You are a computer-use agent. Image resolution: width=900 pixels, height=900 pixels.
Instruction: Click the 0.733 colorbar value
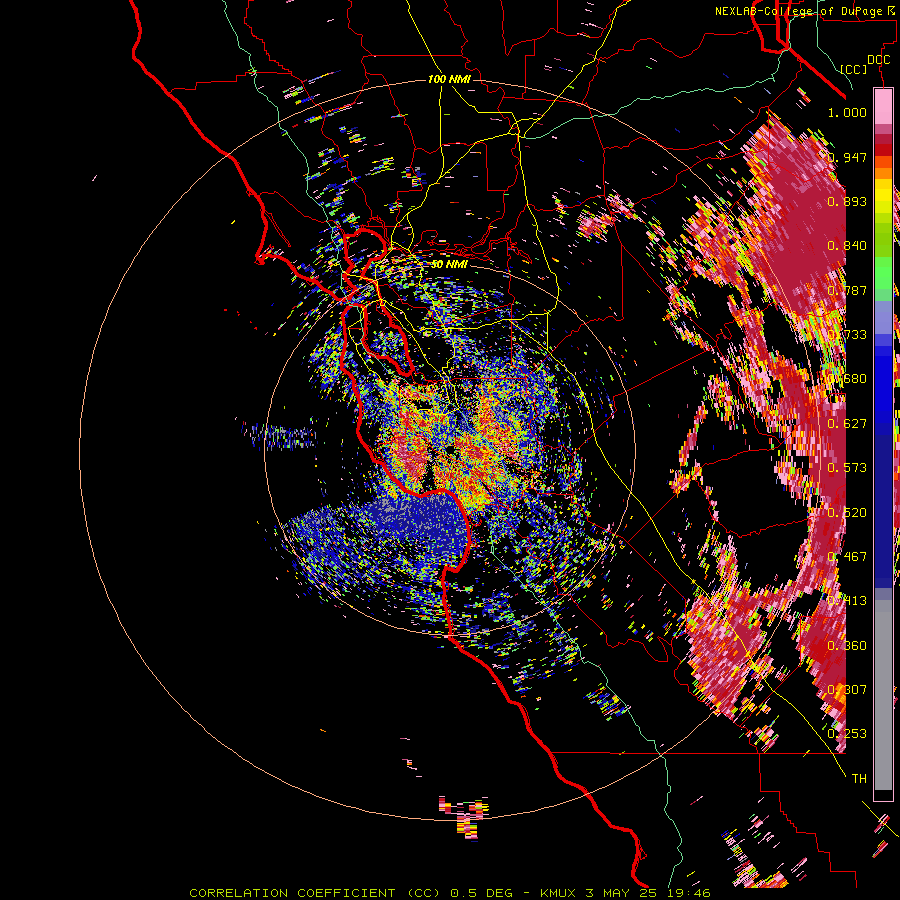pyautogui.click(x=847, y=335)
